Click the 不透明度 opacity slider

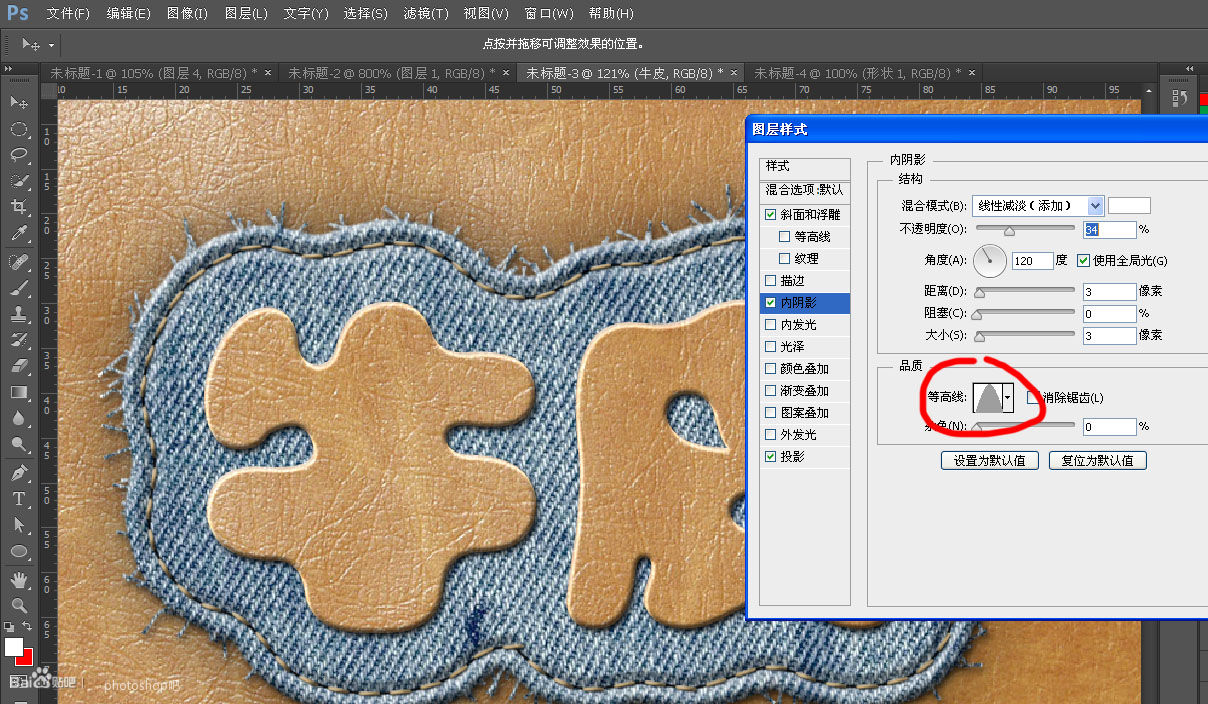point(1025,230)
